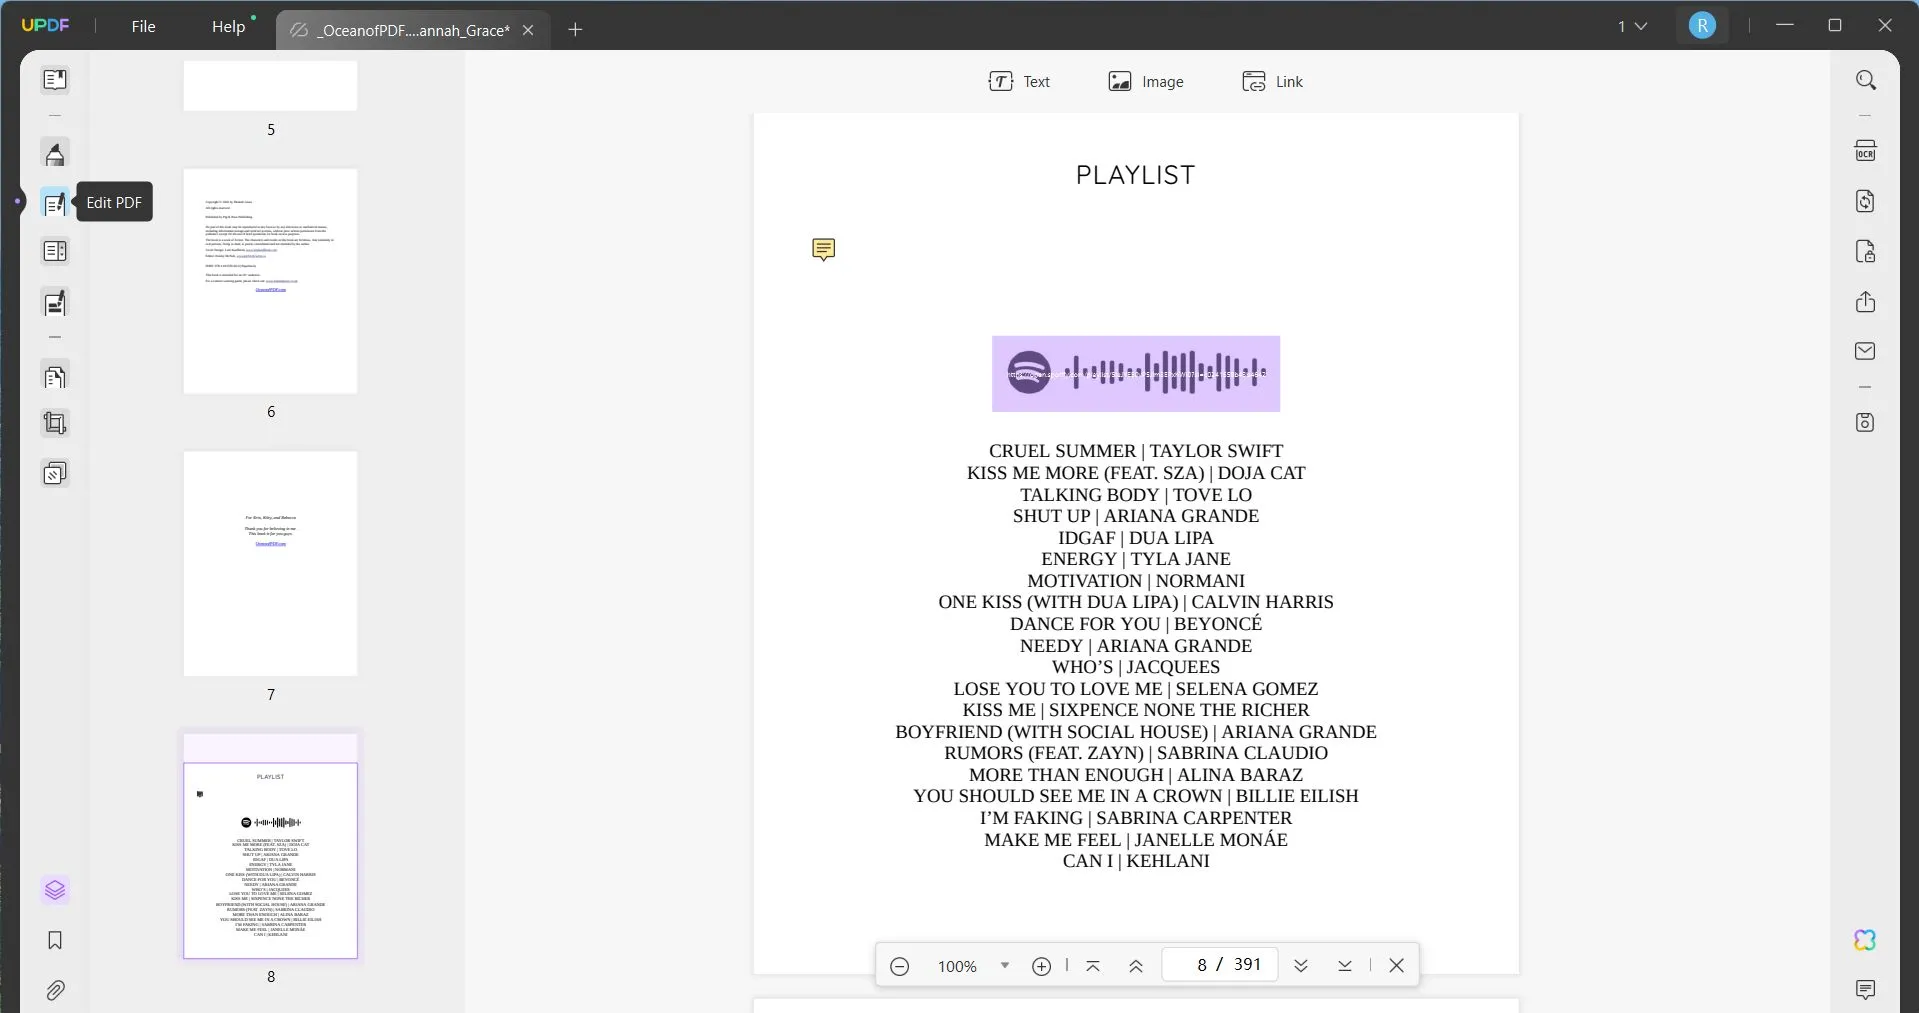The height and width of the screenshot is (1013, 1919).
Task: Open the File menu
Action: [x=143, y=26]
